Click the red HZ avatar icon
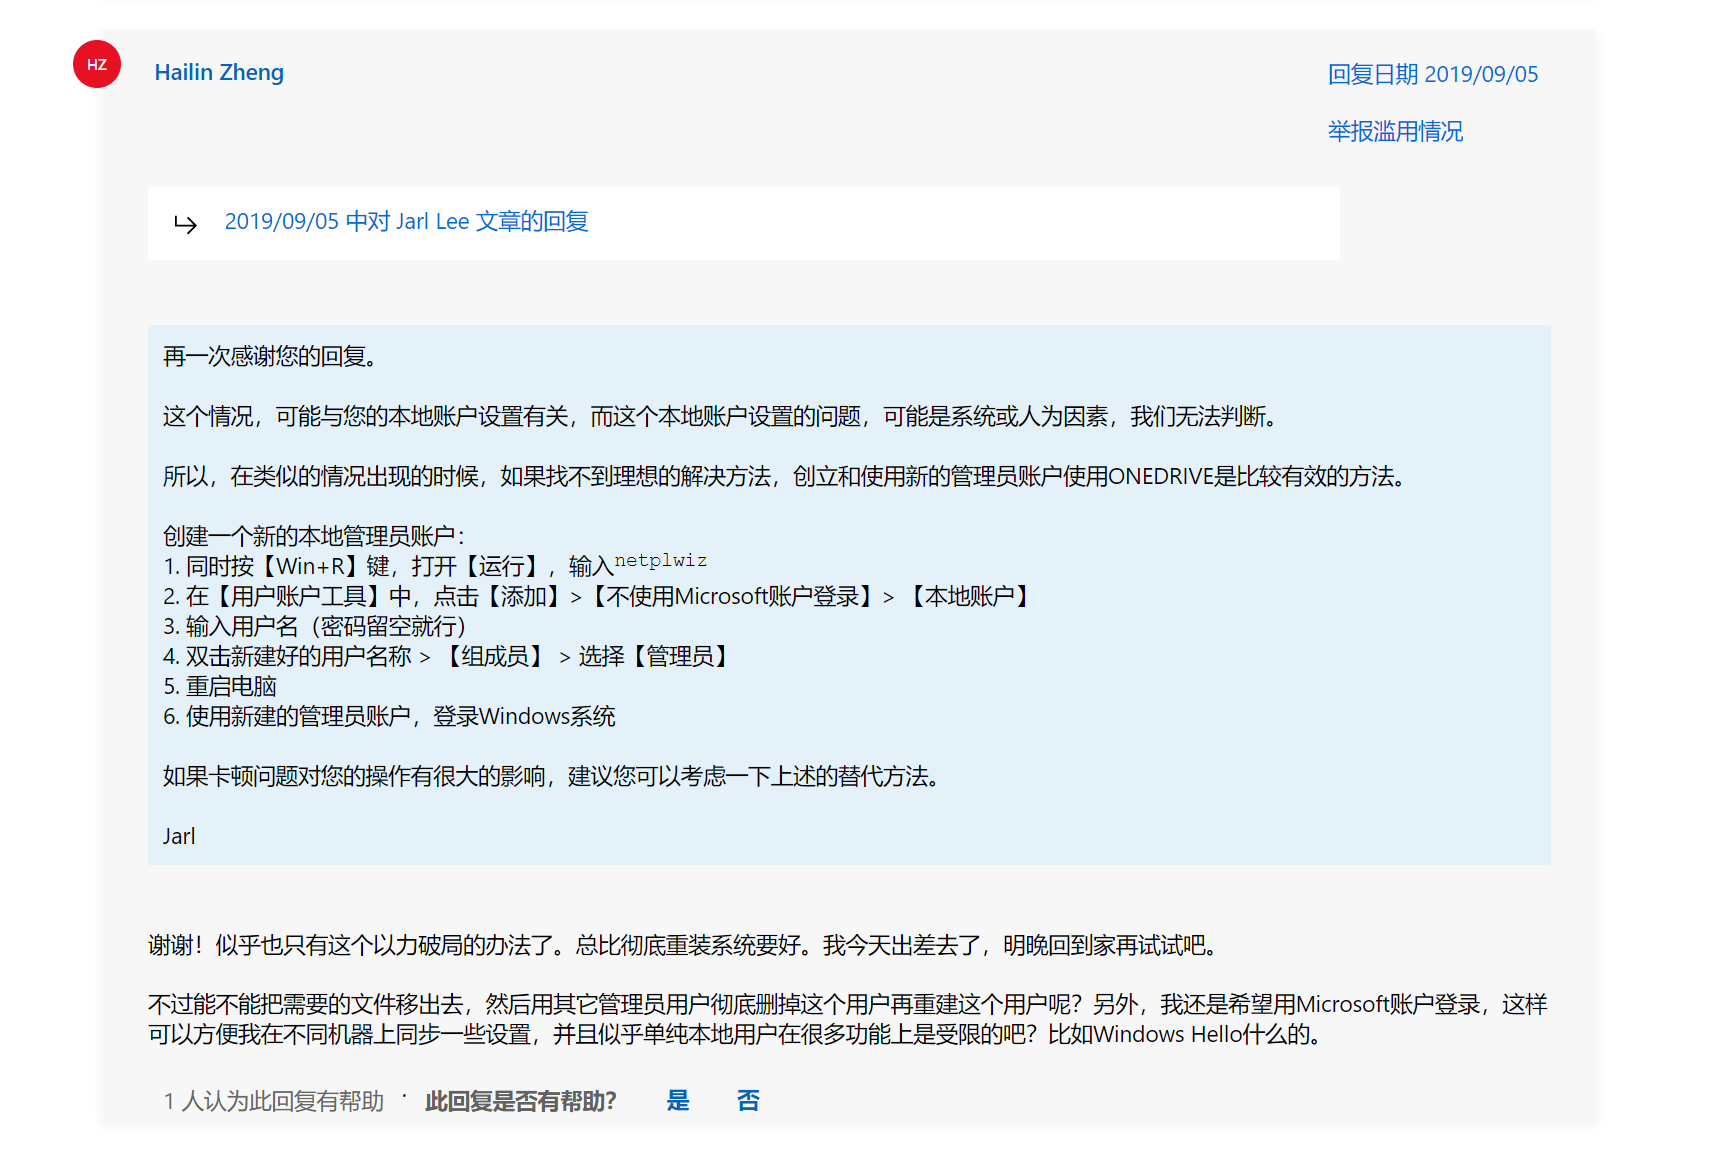Image resolution: width=1715 pixels, height=1149 pixels. tap(97, 65)
